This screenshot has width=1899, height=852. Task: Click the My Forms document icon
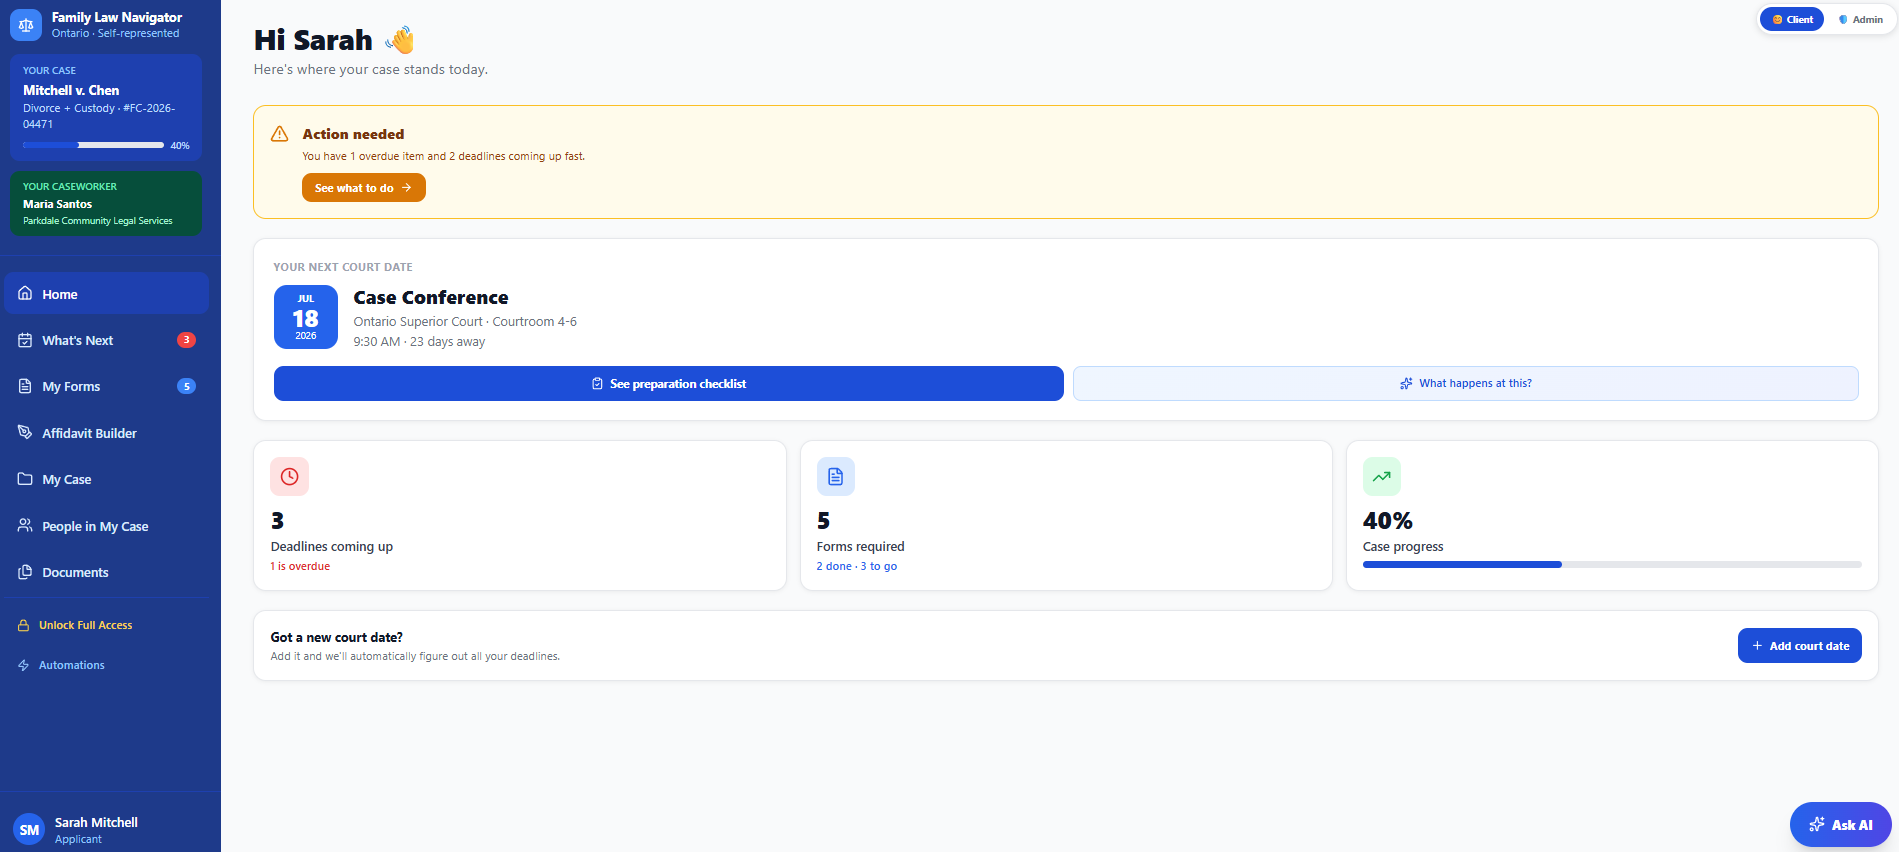pyautogui.click(x=25, y=386)
